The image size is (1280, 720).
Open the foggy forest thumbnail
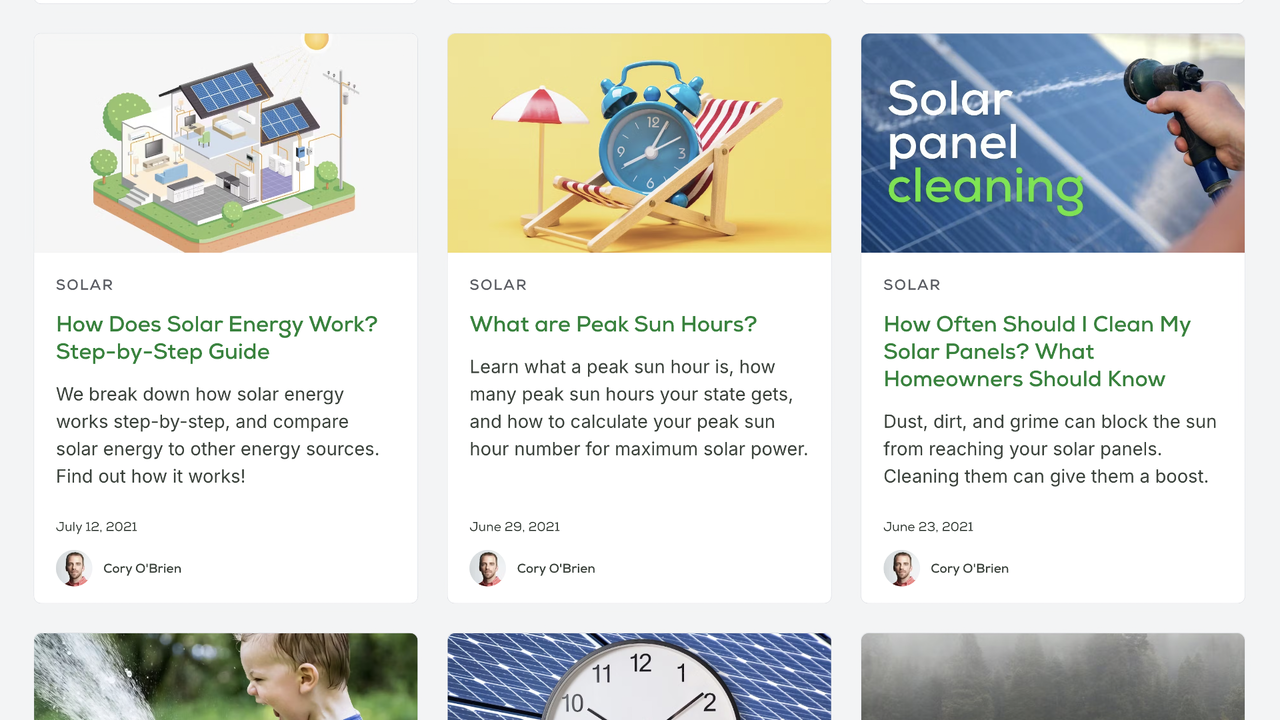coord(1052,677)
